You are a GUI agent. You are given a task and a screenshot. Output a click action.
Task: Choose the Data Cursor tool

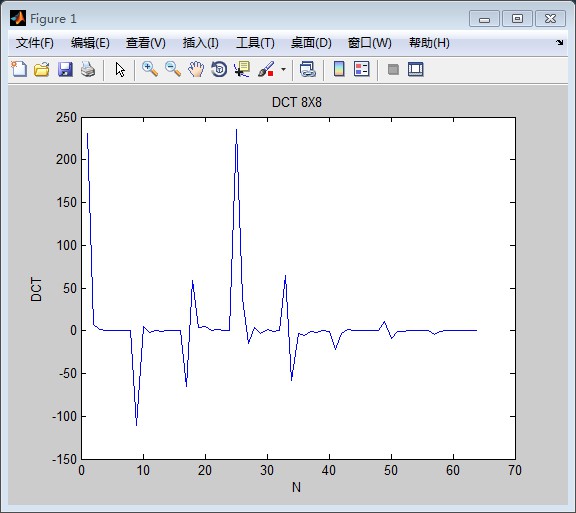242,69
